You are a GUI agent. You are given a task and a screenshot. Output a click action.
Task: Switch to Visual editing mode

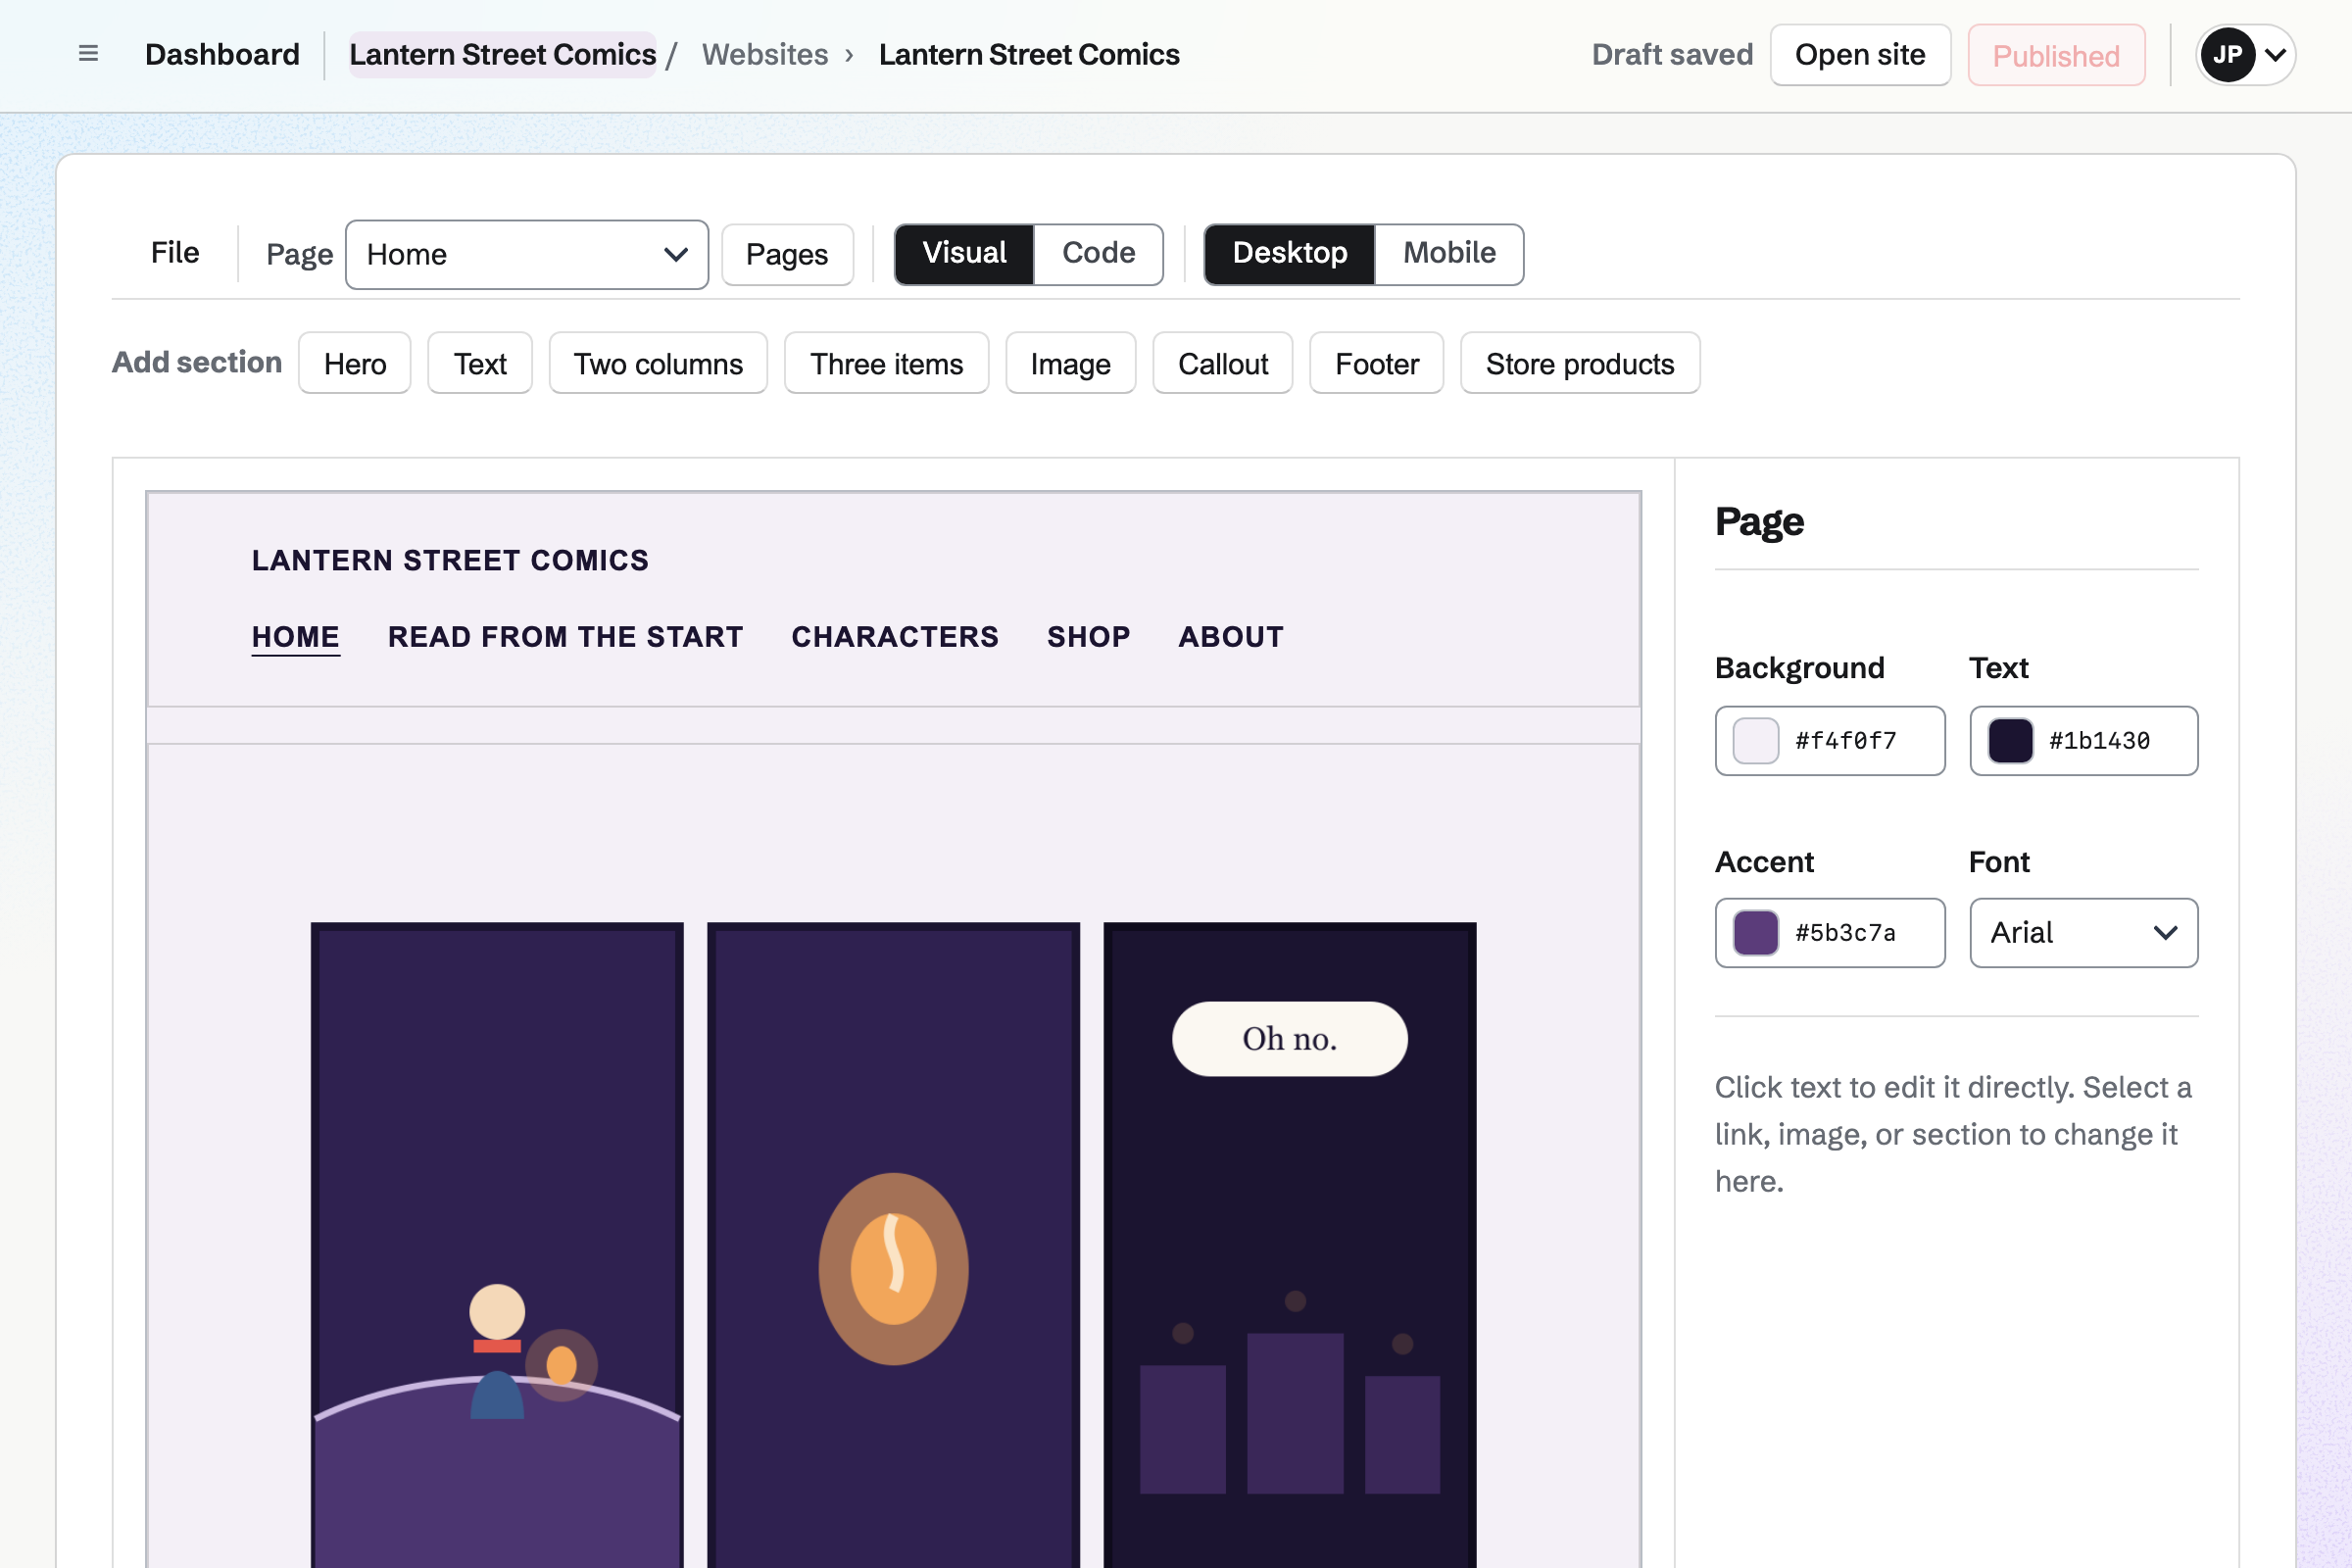pos(964,254)
